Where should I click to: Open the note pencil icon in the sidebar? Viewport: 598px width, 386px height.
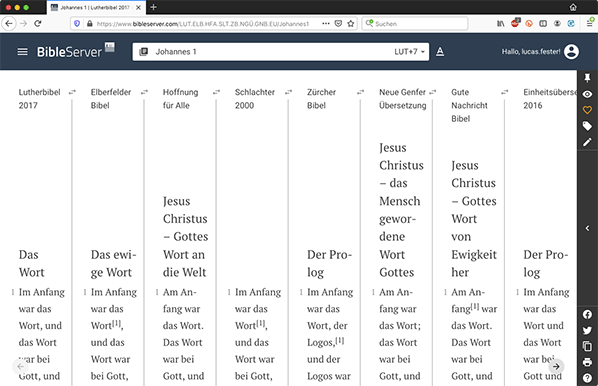(587, 142)
